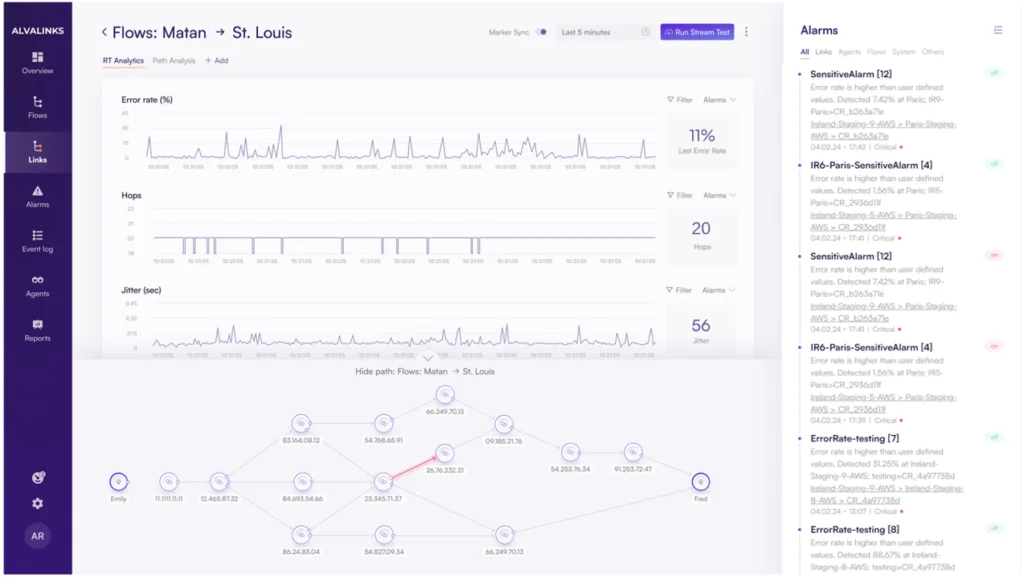The width and height of the screenshot is (1024, 579).
Task: Open the Alarms panel list-options icon
Action: coord(997,31)
